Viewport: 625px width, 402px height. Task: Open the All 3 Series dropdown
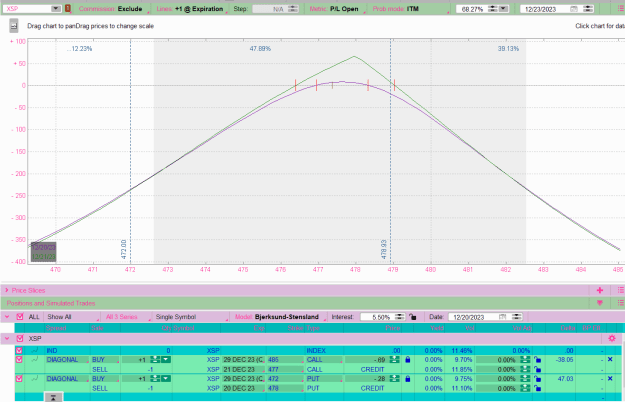click(x=127, y=317)
